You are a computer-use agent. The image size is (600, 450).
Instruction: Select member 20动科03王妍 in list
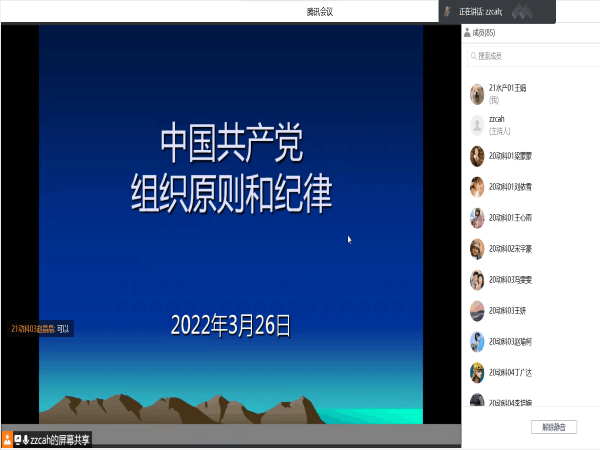tap(508, 311)
